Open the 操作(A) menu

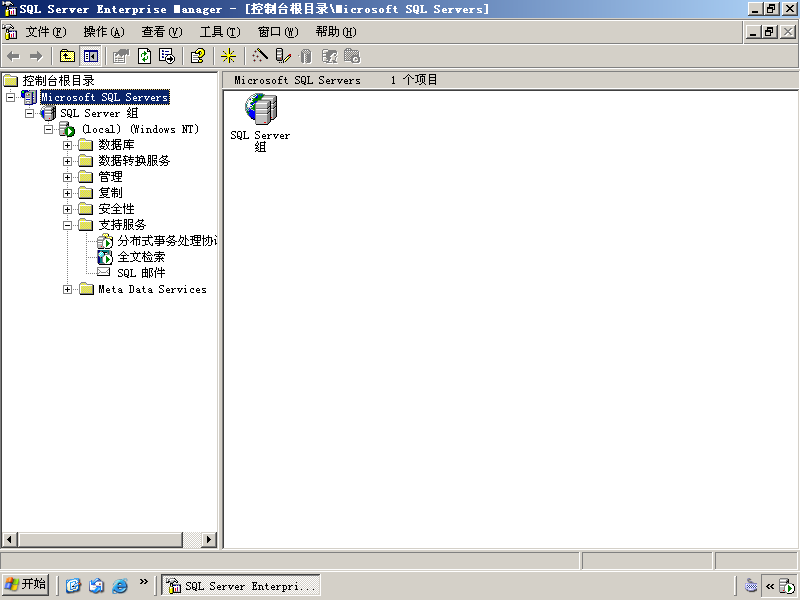coord(104,32)
